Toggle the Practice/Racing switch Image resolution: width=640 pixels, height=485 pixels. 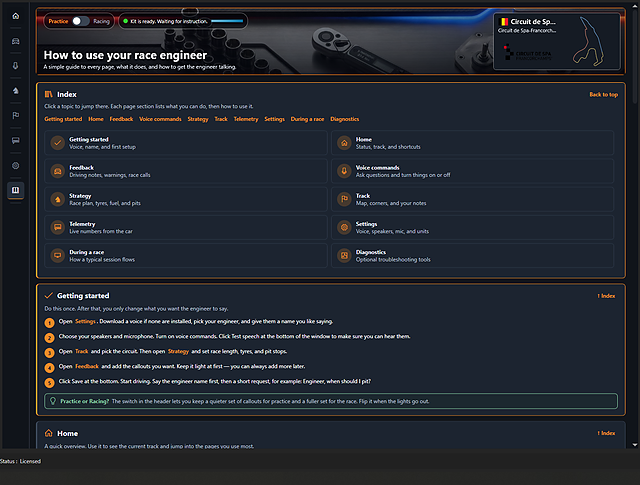click(80, 21)
